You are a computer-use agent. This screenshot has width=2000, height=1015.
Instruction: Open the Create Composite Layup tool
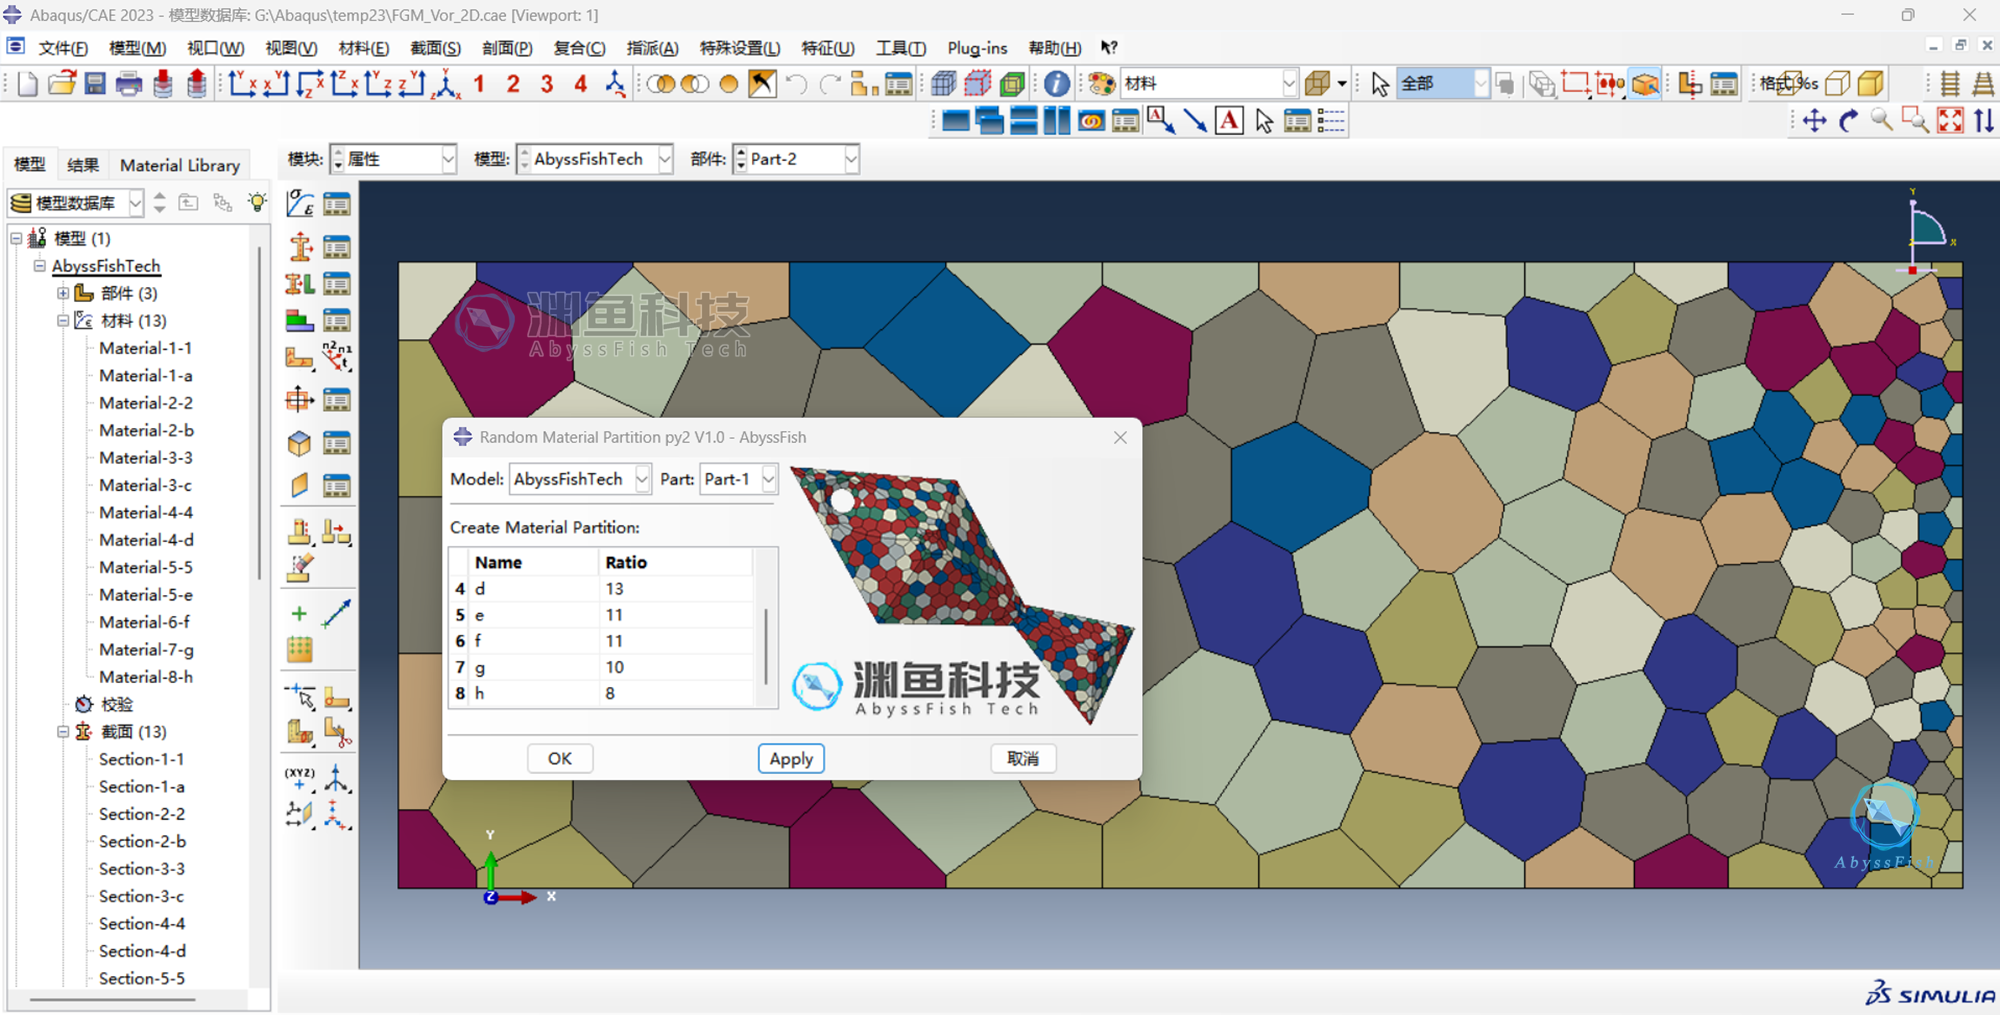[x=300, y=321]
